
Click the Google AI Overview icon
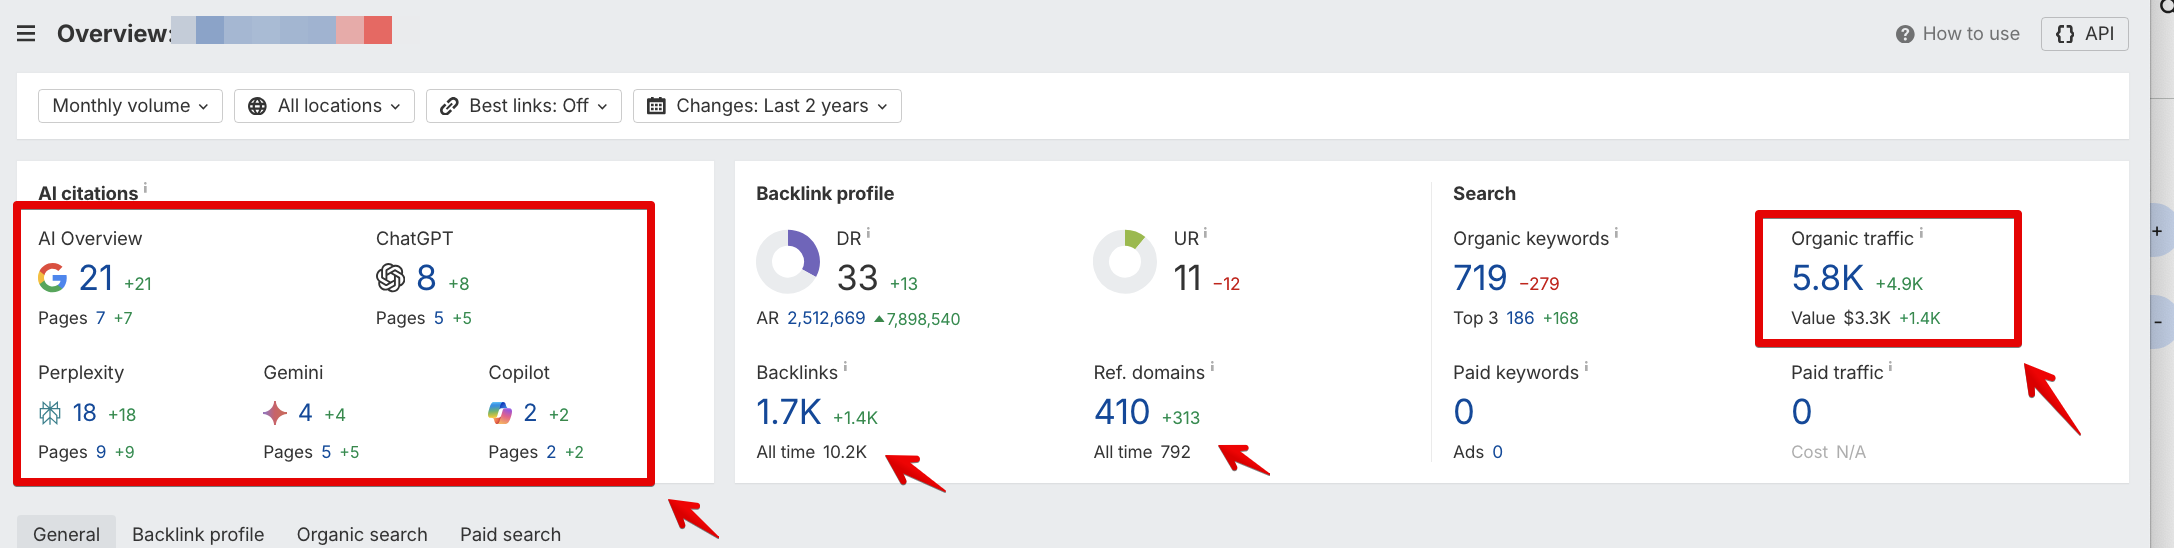click(x=53, y=278)
